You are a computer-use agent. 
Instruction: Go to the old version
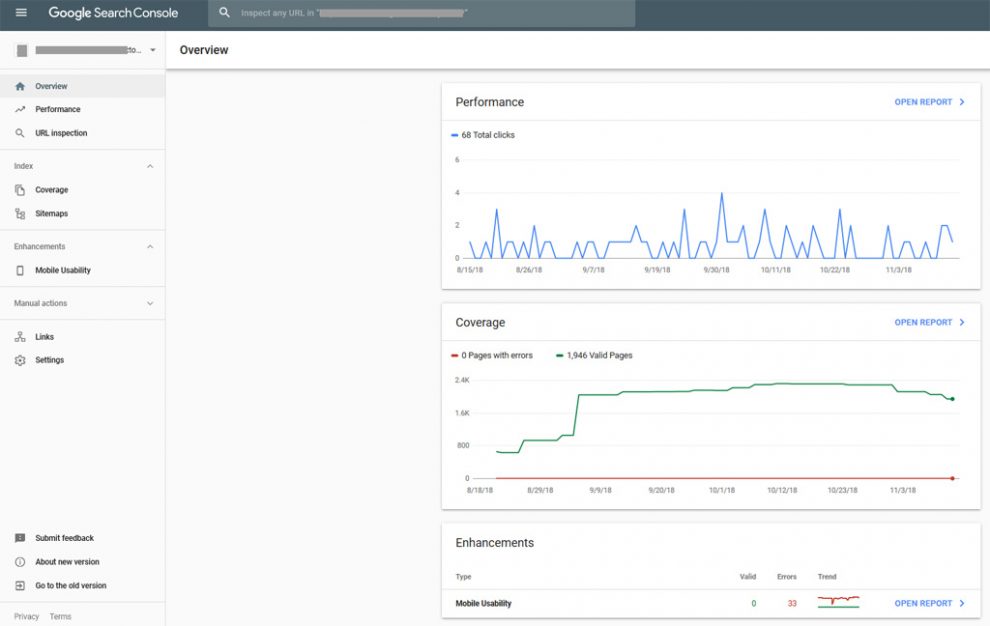pyautogui.click(x=70, y=585)
